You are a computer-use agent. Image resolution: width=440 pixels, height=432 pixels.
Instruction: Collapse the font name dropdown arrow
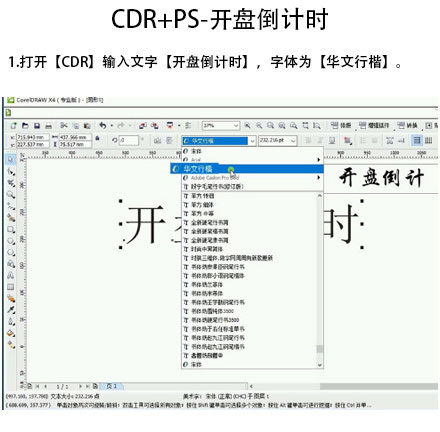point(252,141)
